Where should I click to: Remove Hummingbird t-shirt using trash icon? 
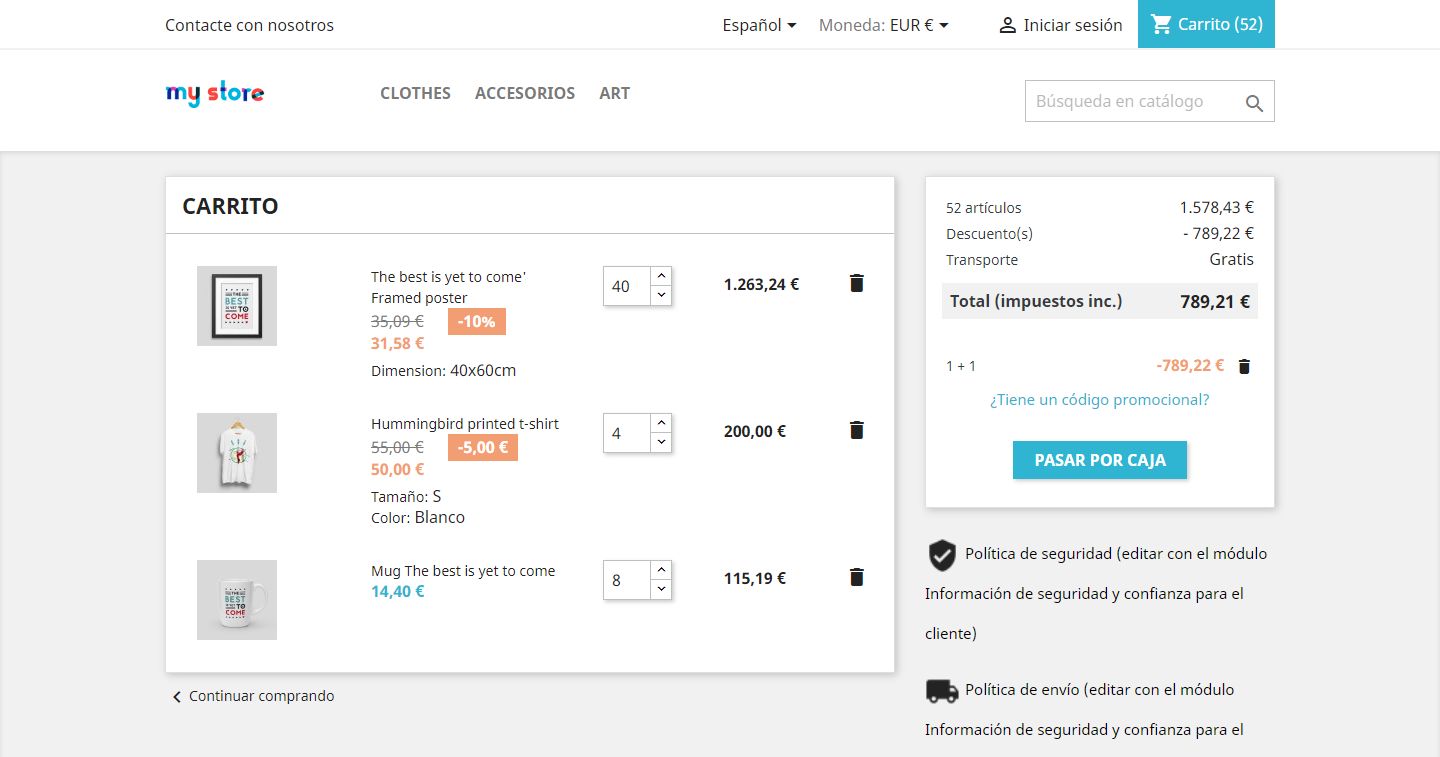(x=856, y=431)
